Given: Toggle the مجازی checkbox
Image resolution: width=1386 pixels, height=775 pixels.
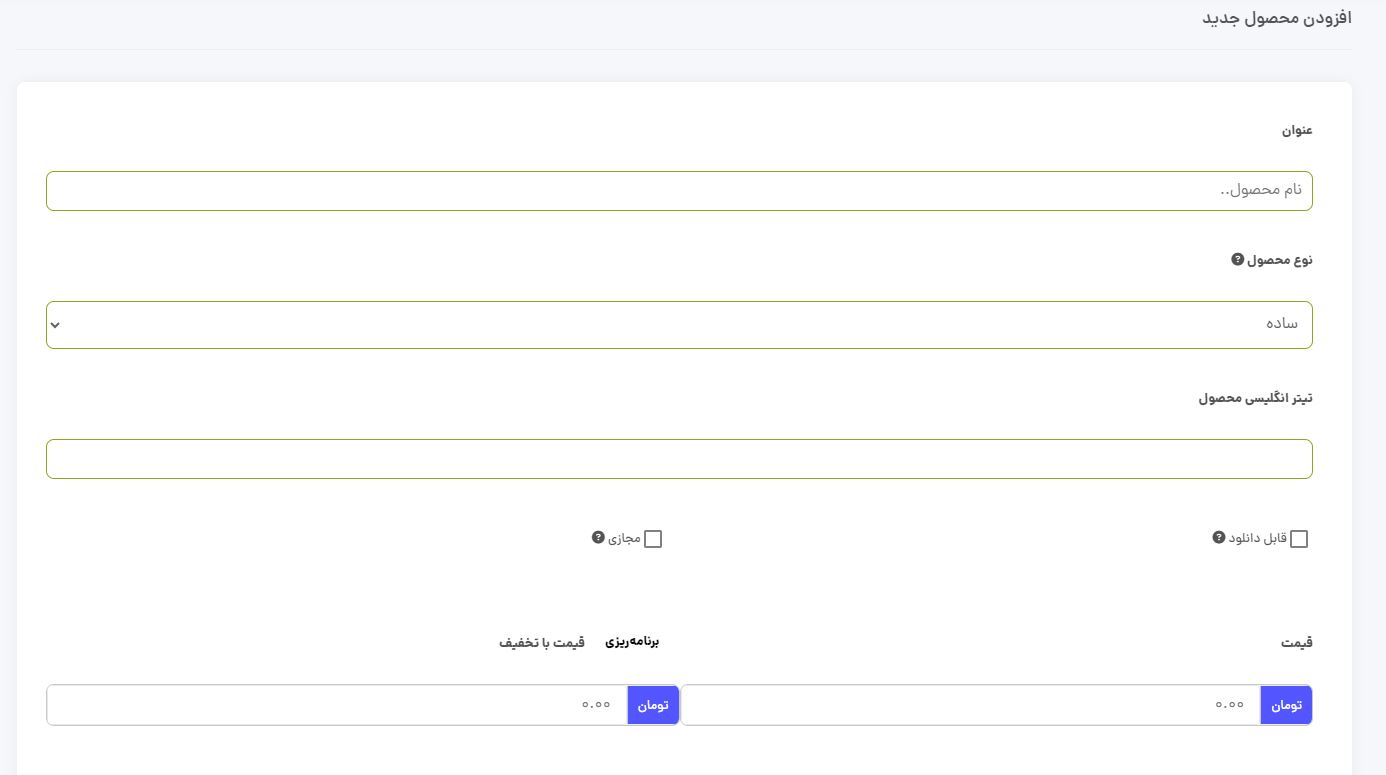Looking at the screenshot, I should [653, 539].
